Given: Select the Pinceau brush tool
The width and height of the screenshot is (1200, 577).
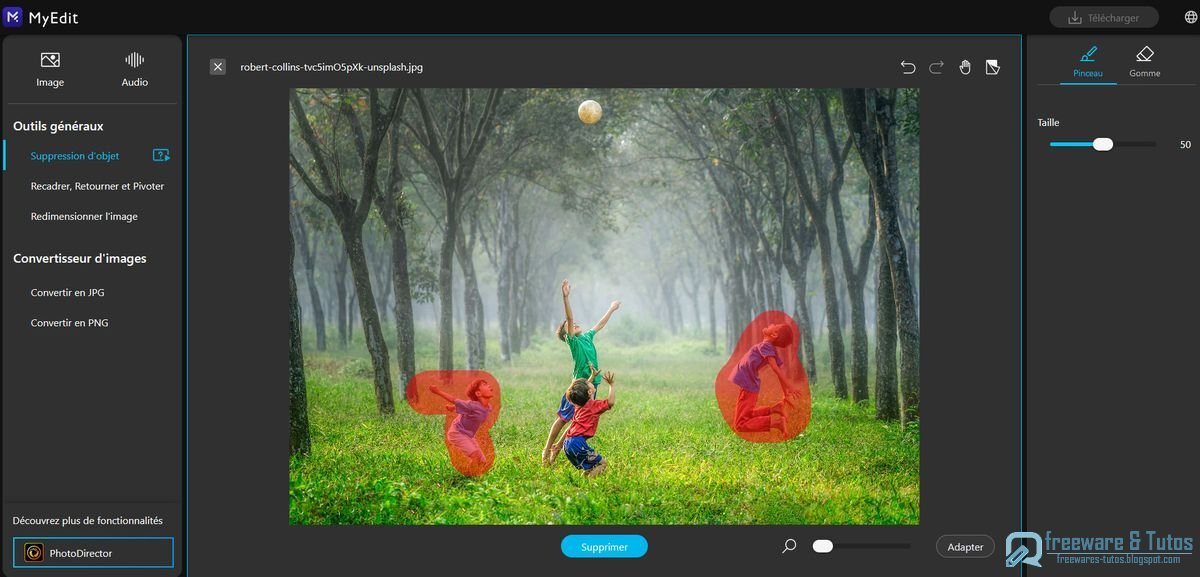Looking at the screenshot, I should coord(1088,61).
